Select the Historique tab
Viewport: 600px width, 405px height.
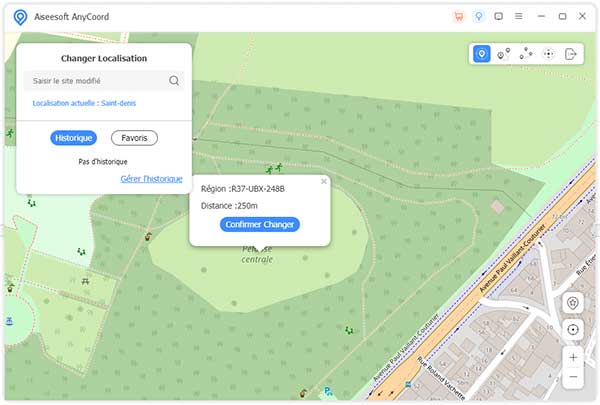click(73, 138)
